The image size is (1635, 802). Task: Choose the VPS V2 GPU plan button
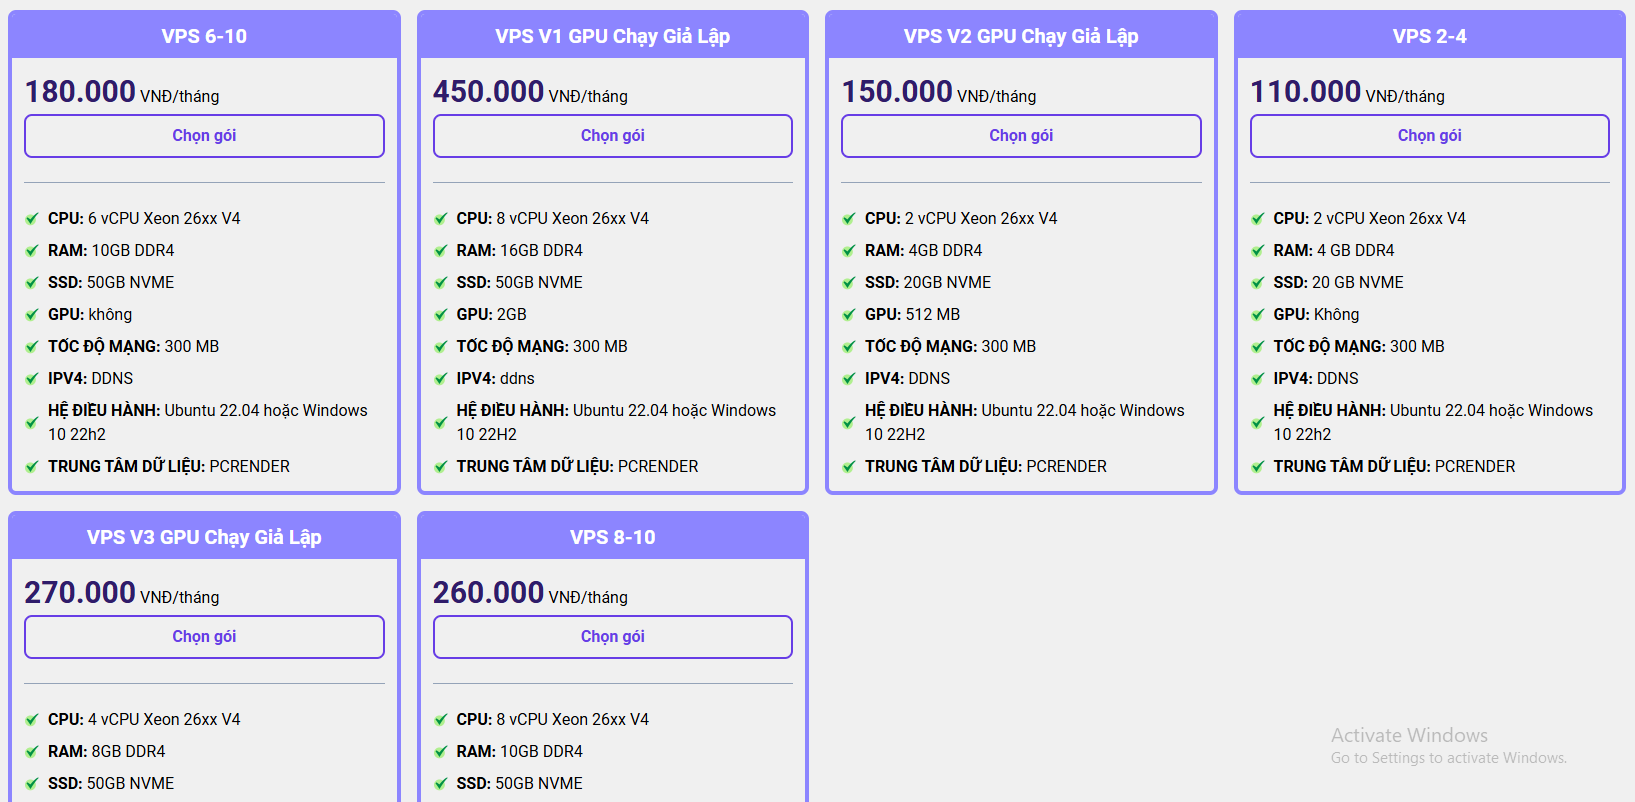(x=1020, y=136)
